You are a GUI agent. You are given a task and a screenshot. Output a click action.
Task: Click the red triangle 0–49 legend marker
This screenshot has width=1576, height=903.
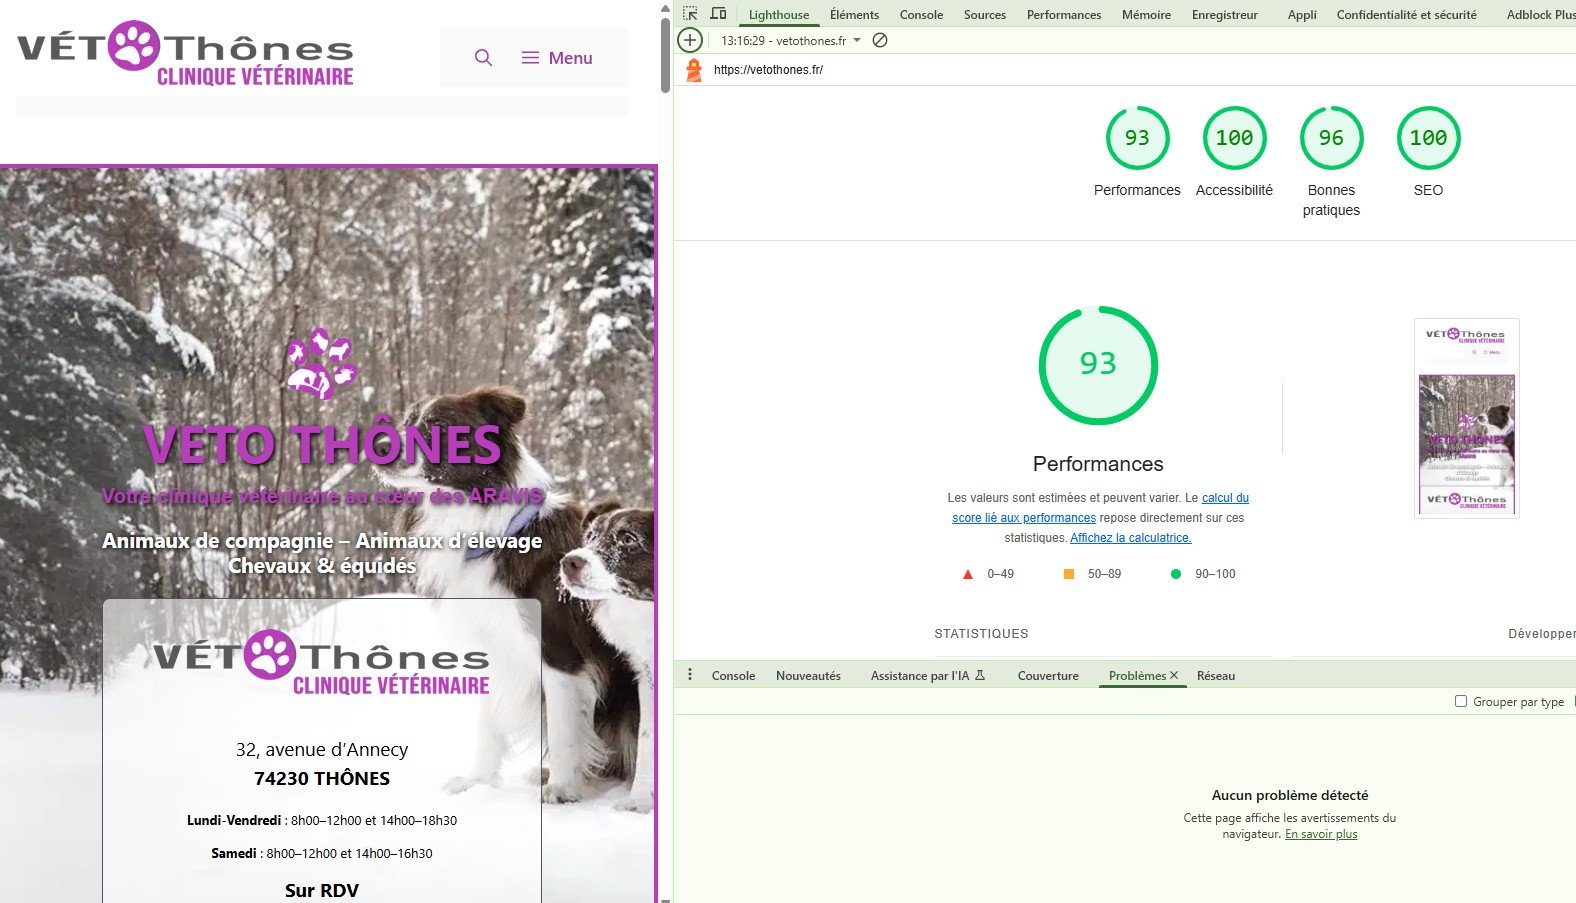(x=967, y=574)
